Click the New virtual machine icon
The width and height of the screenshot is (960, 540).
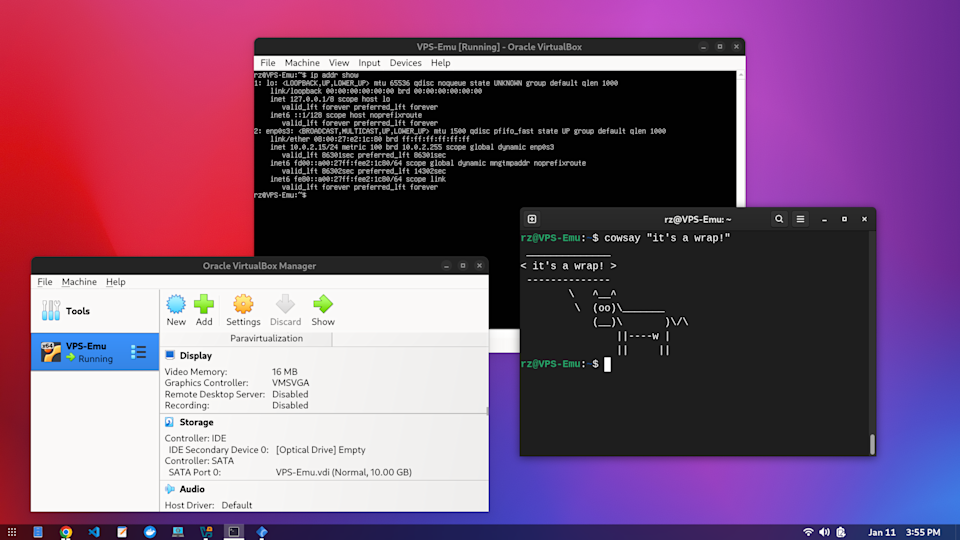click(176, 309)
